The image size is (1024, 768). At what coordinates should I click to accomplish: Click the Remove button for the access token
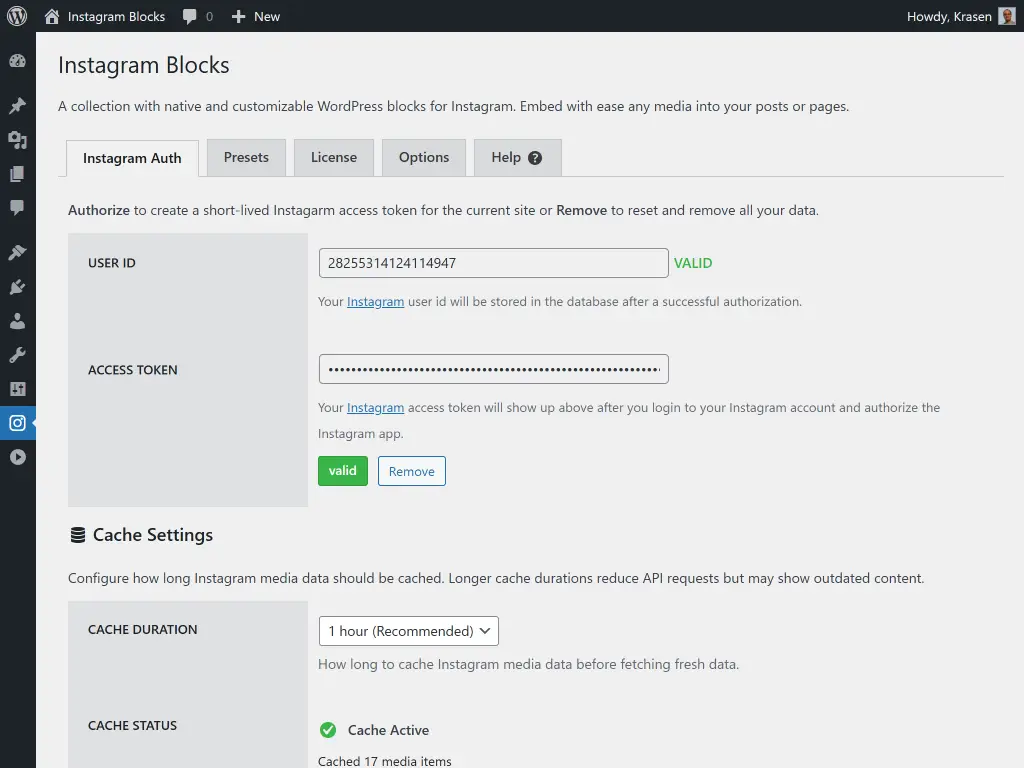tap(411, 470)
